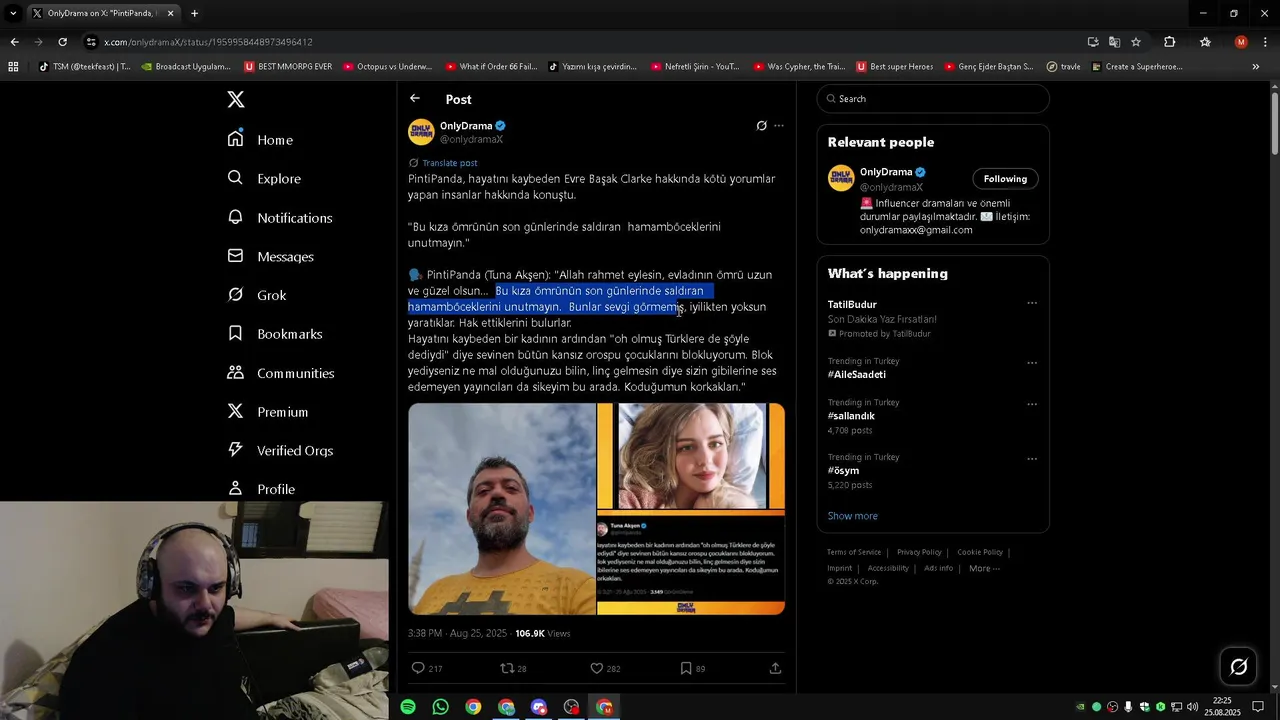
Task: Click the Grok icon on the post header
Action: [x=761, y=126]
